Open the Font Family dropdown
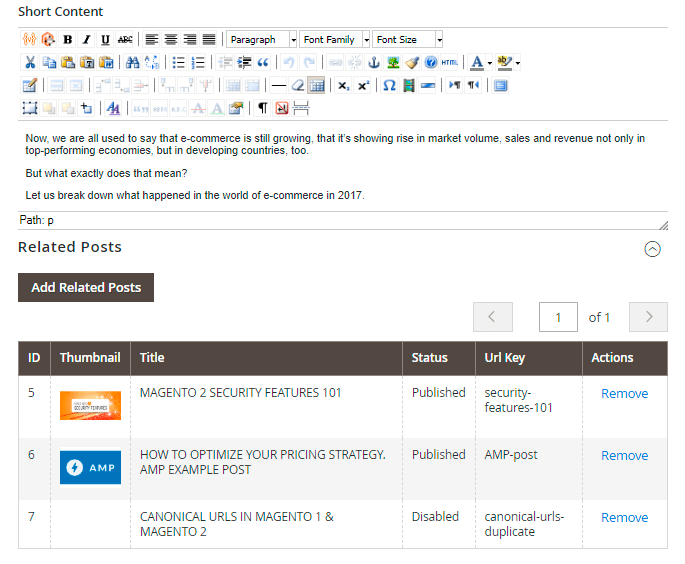This screenshot has width=685, height=564. click(335, 40)
